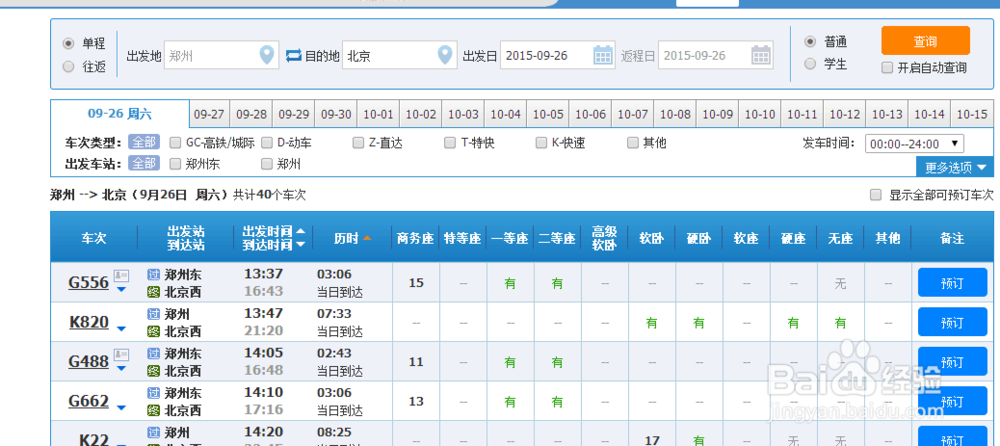The height and width of the screenshot is (446, 1000).
Task: Click the 03:06 duration of G556
Action: [334, 274]
